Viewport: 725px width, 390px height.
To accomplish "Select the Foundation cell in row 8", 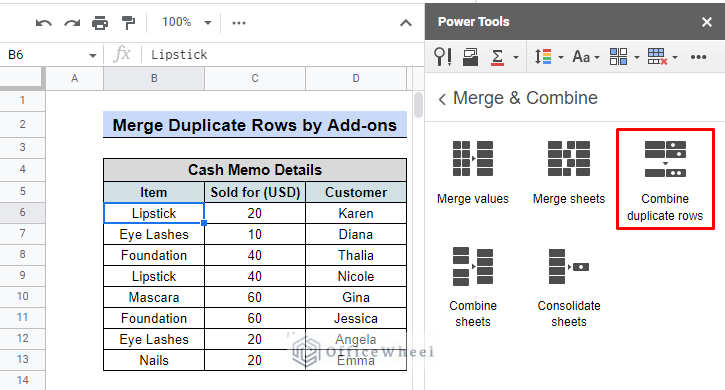I will point(154,255).
